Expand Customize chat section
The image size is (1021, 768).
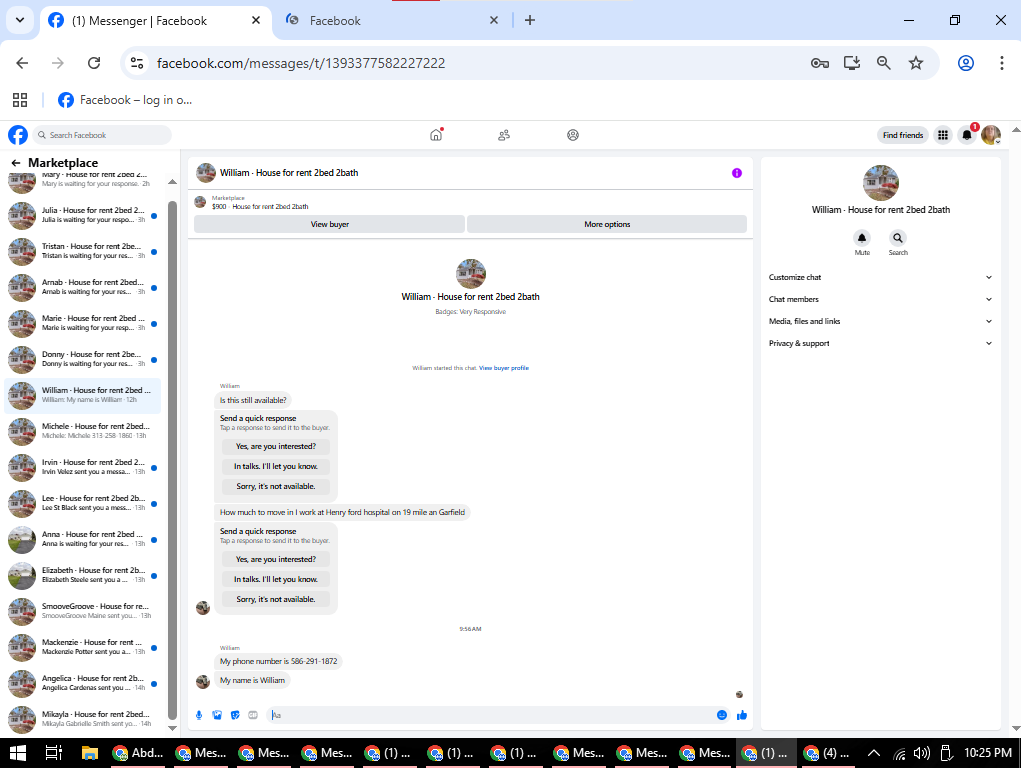pos(880,277)
